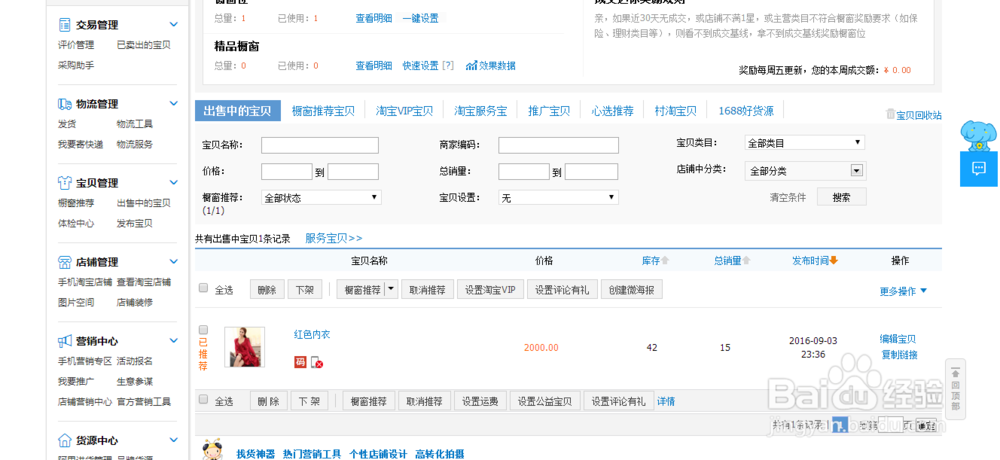Switch to the 淘宝服务宝 tab
1000x460 pixels.
tap(480, 110)
